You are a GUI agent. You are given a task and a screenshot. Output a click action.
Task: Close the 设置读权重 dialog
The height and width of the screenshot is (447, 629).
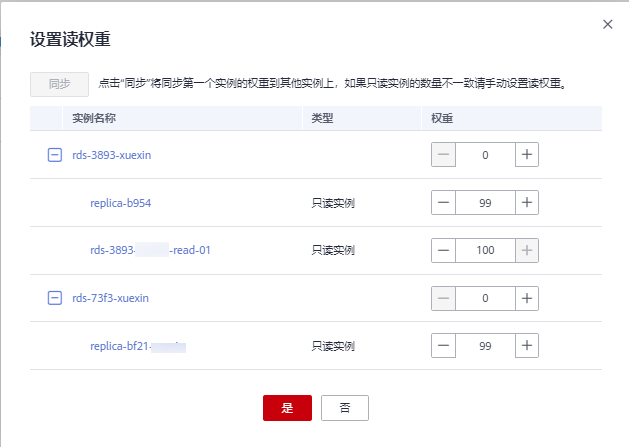(x=607, y=24)
